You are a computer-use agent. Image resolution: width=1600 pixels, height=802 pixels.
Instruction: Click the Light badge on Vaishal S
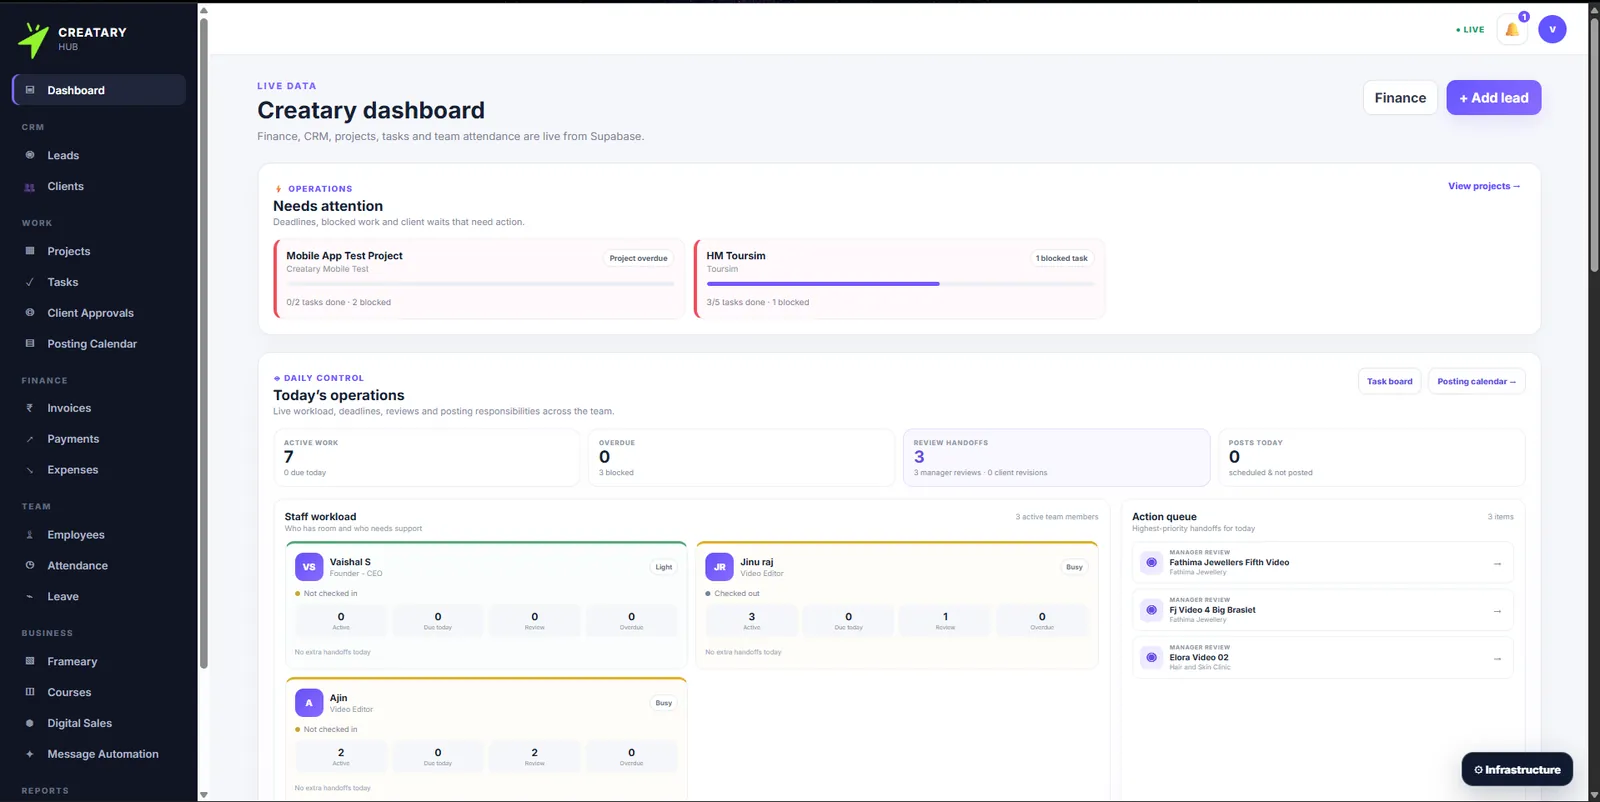(664, 567)
